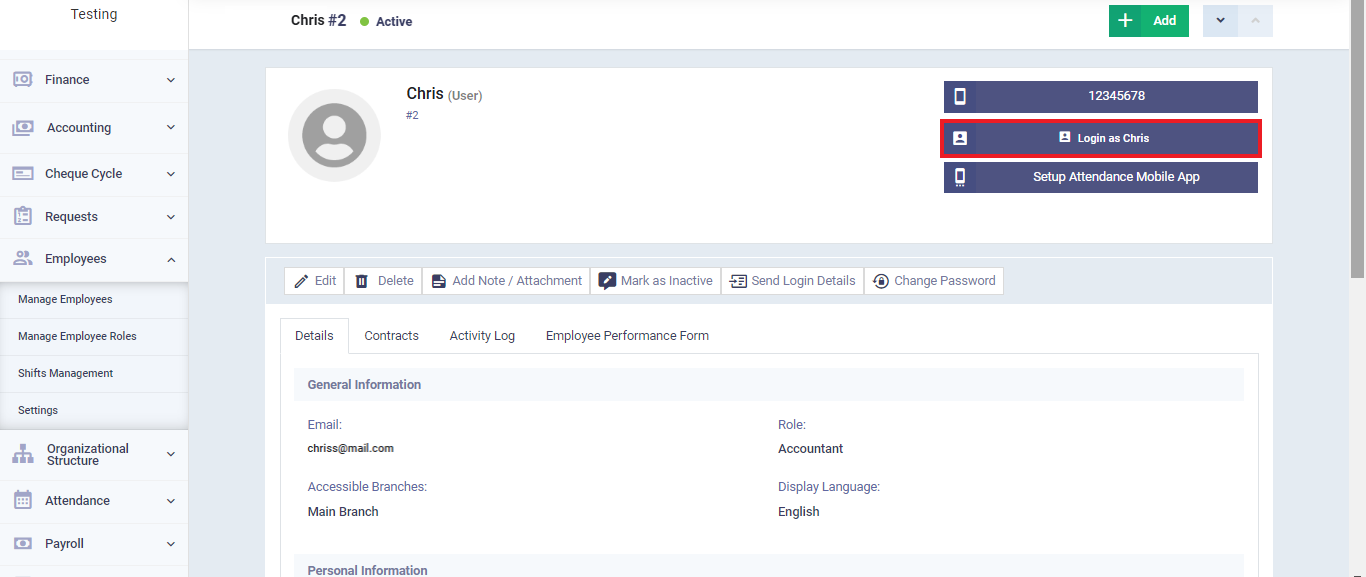
Task: Expand the Finance menu chevron
Action: [171, 80]
